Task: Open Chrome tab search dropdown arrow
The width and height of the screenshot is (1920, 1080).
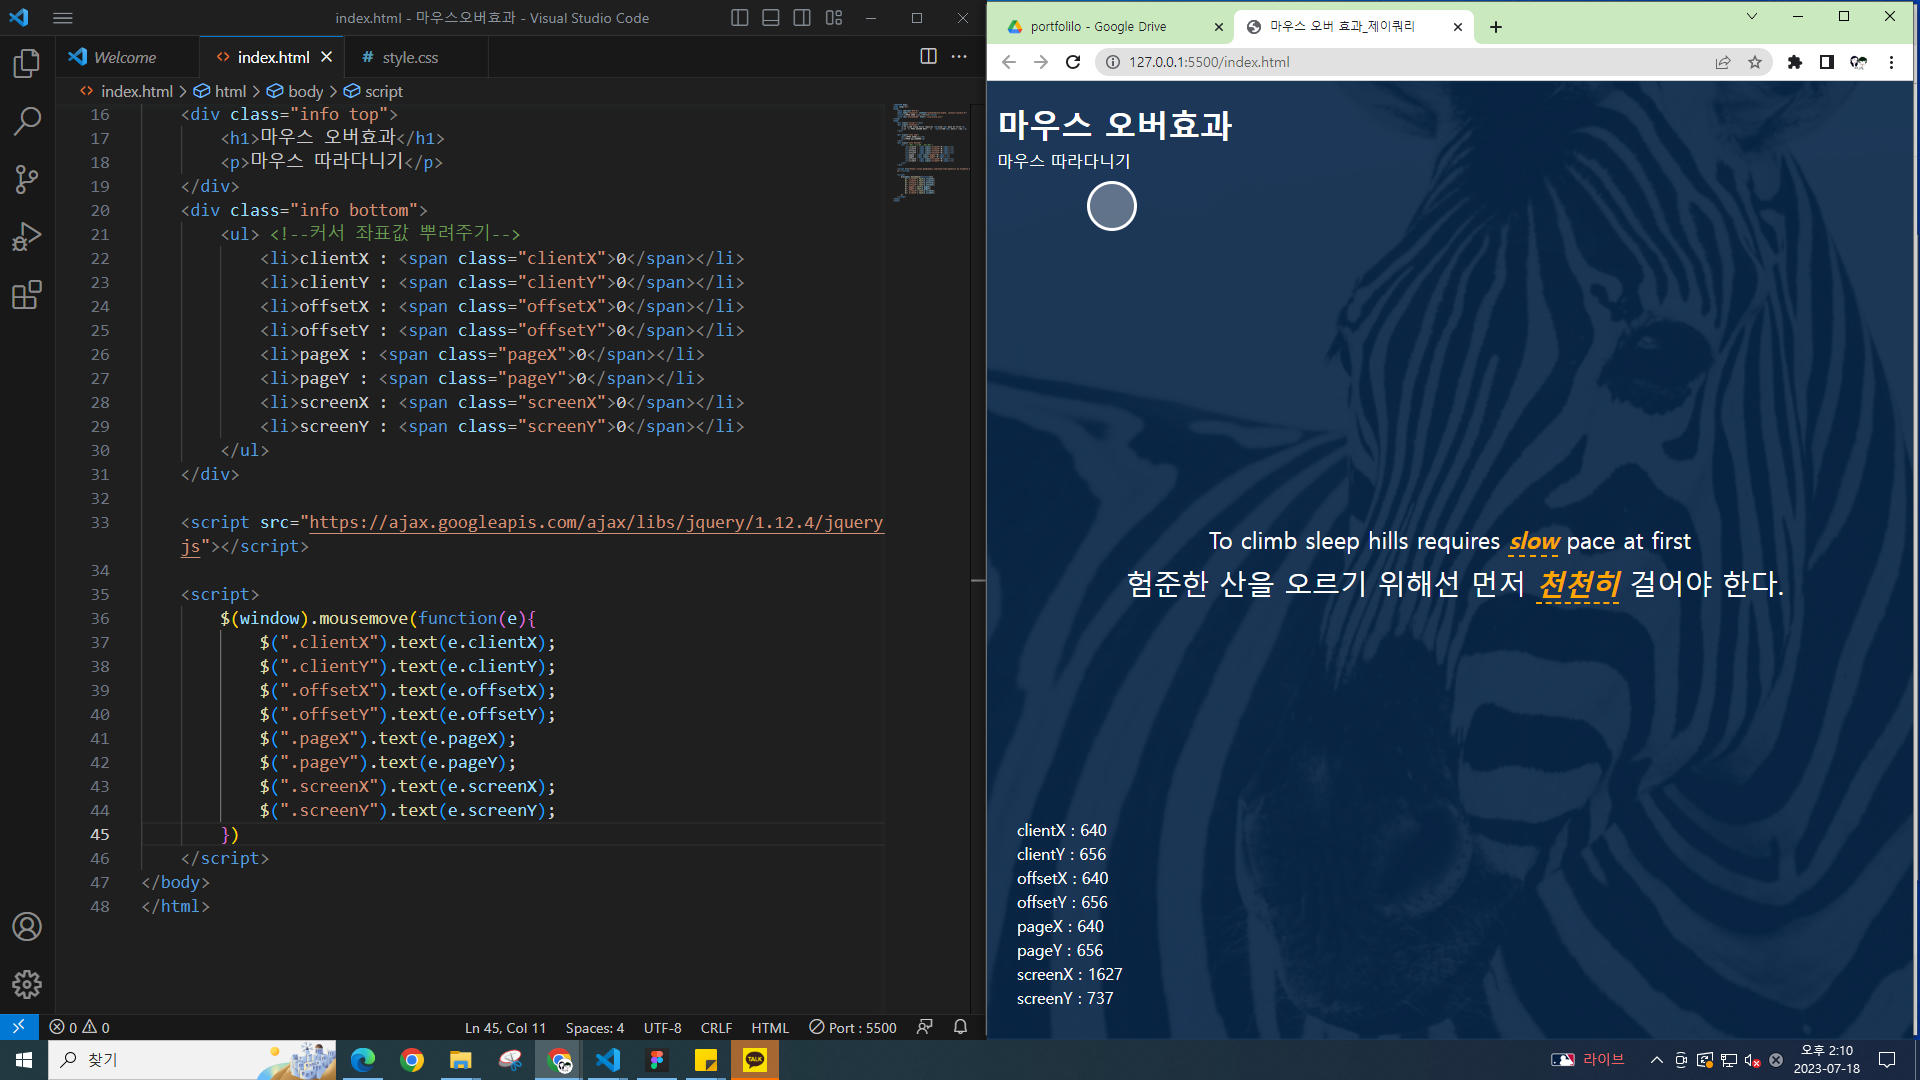Action: click(1751, 16)
